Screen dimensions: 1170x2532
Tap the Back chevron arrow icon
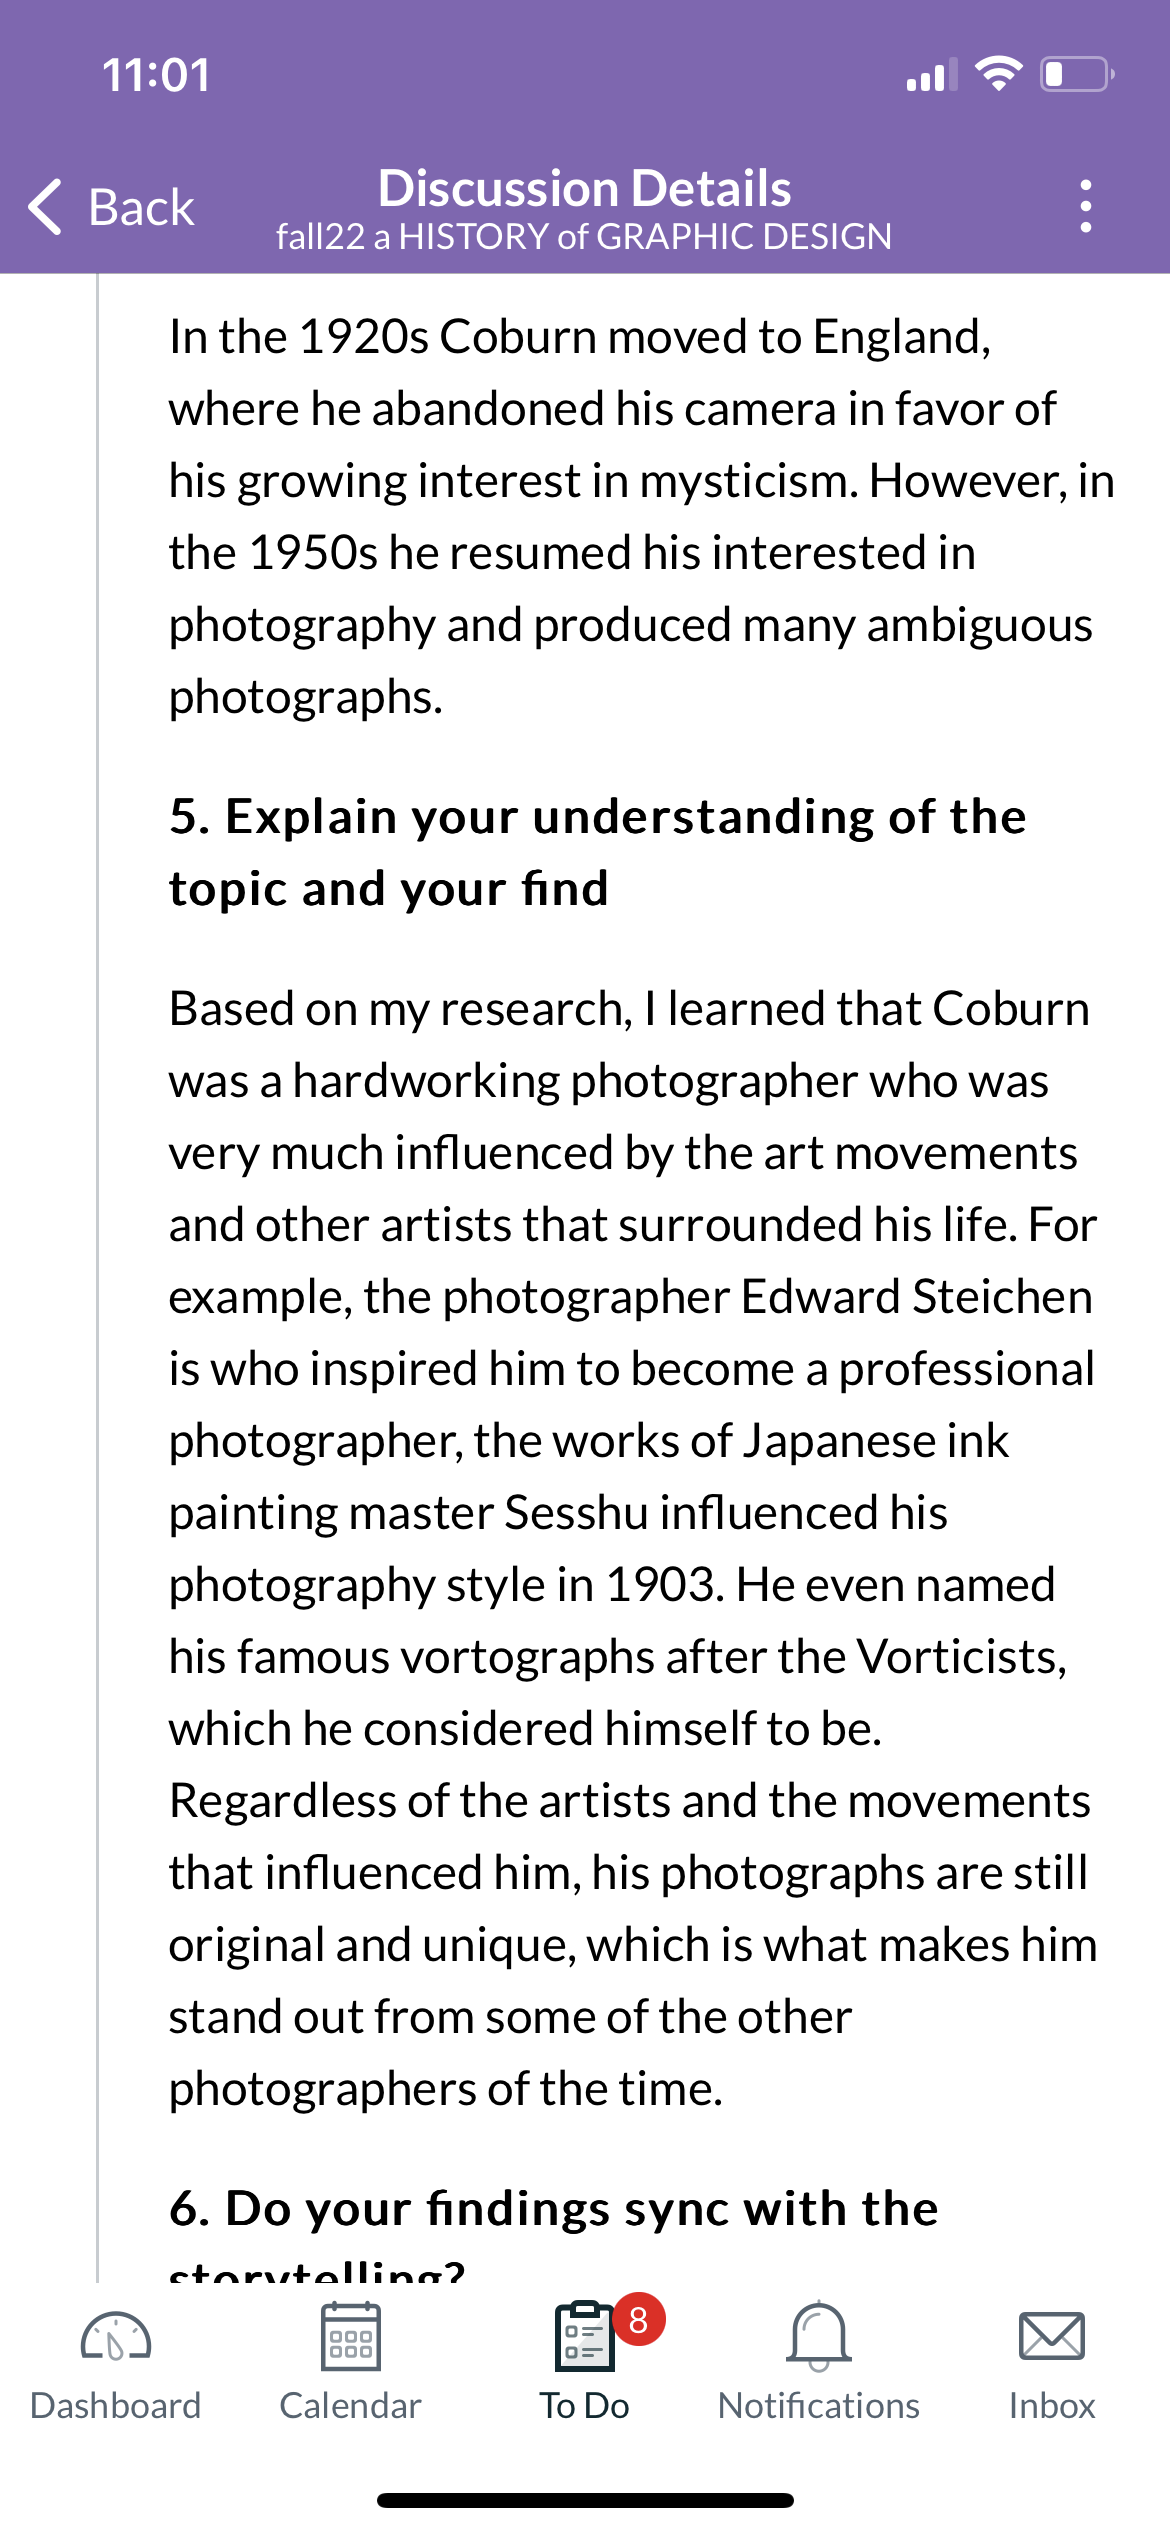pyautogui.click(x=45, y=207)
